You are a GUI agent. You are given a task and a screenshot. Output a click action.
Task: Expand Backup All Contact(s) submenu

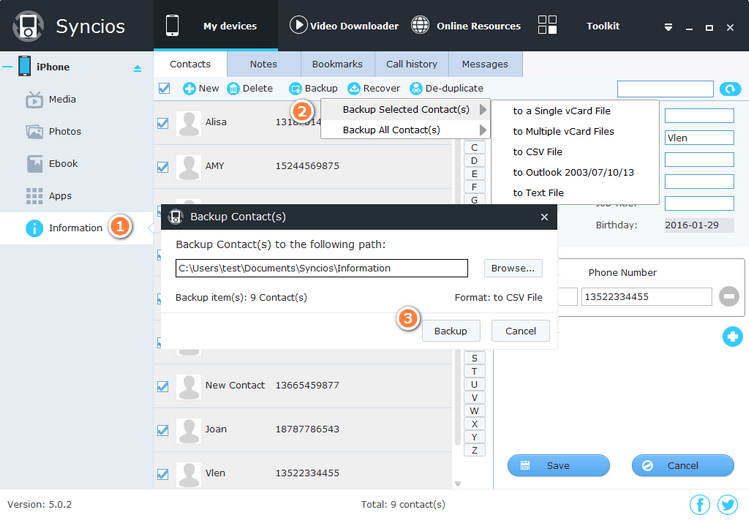pos(406,130)
